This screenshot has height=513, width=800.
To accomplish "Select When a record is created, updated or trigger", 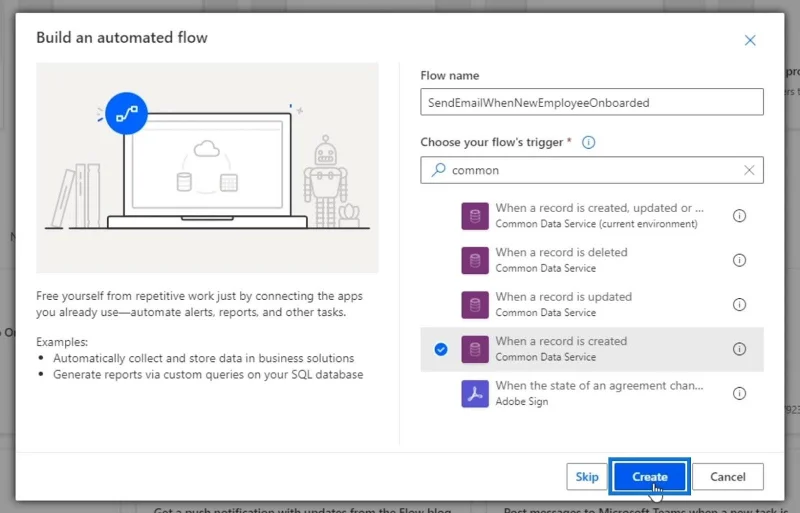I will pyautogui.click(x=592, y=216).
